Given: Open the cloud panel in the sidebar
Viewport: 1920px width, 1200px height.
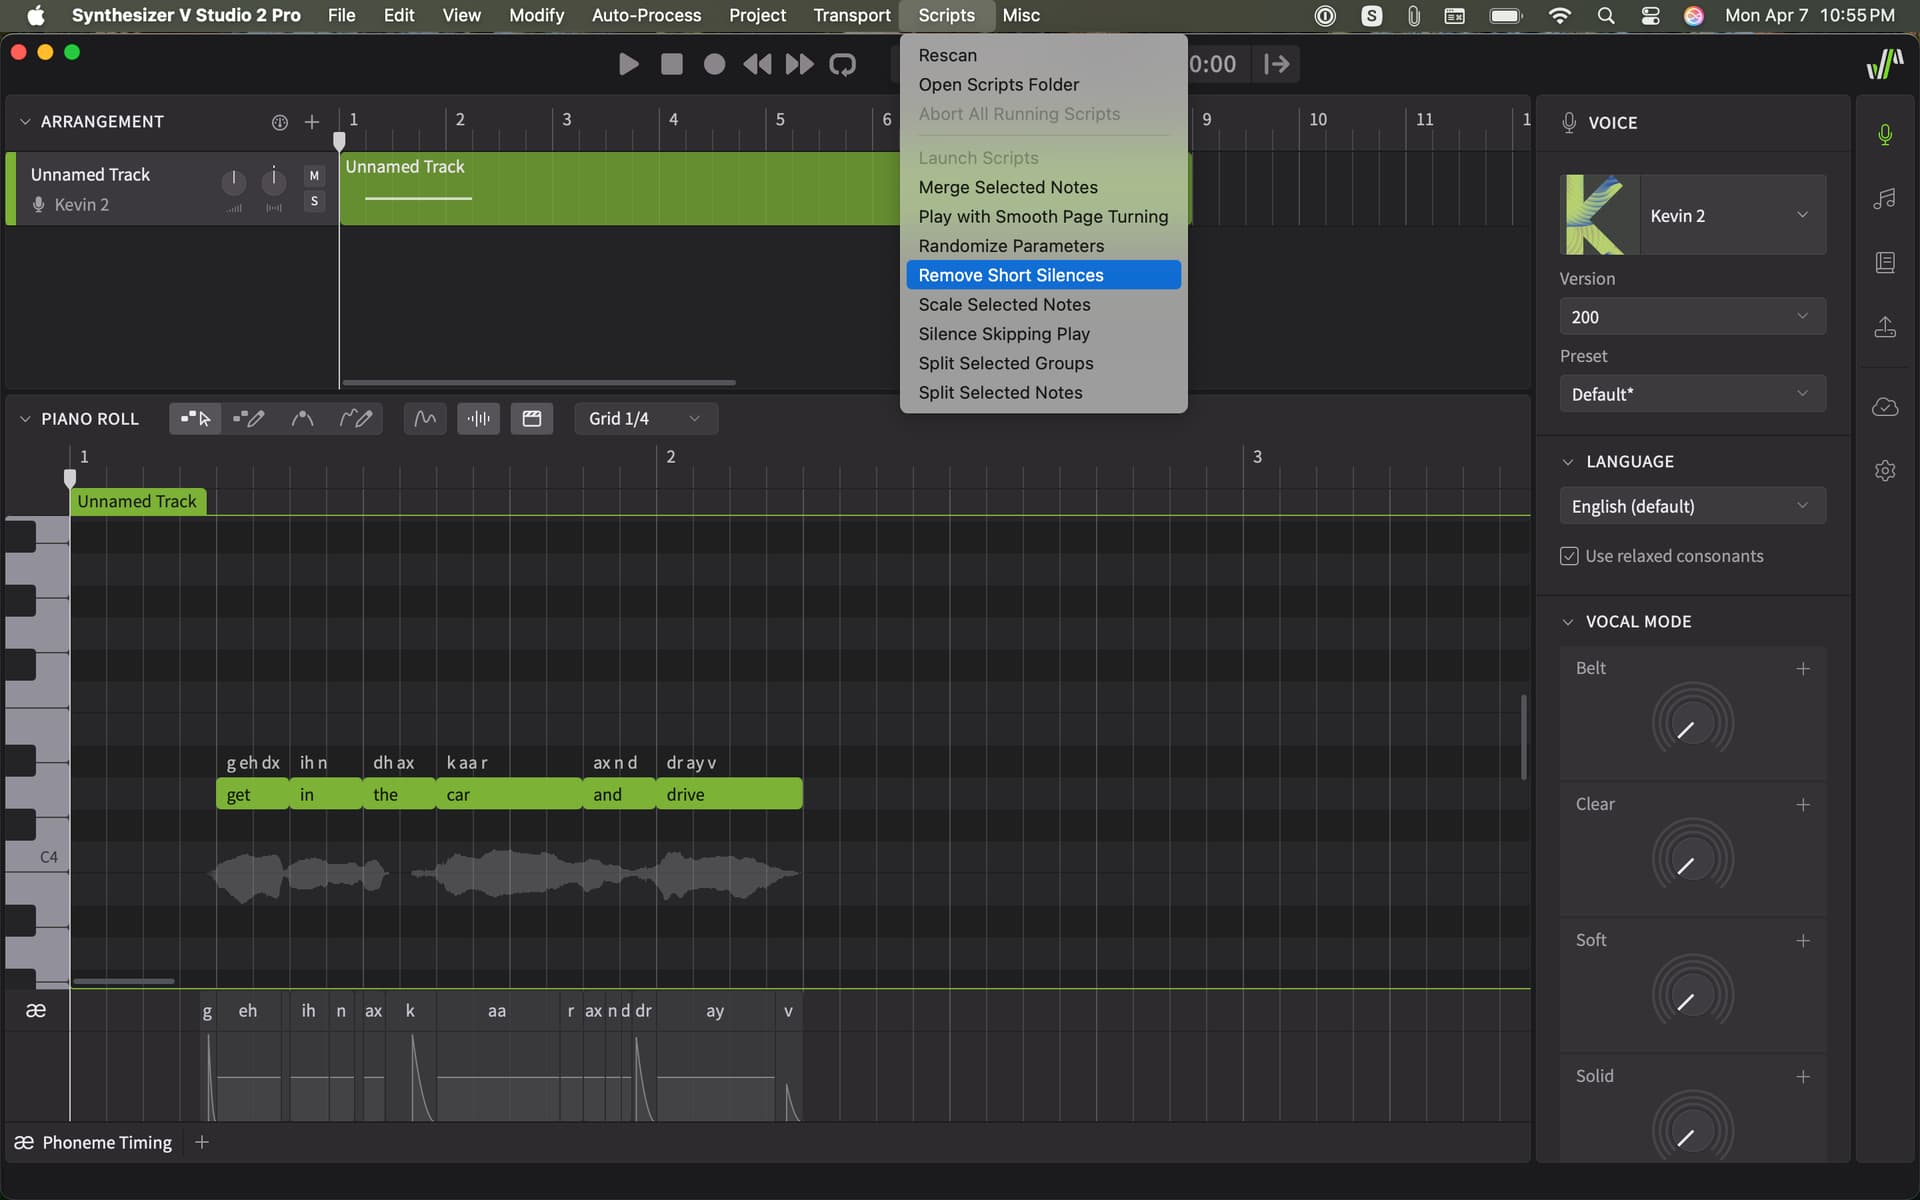Looking at the screenshot, I should (x=1885, y=407).
